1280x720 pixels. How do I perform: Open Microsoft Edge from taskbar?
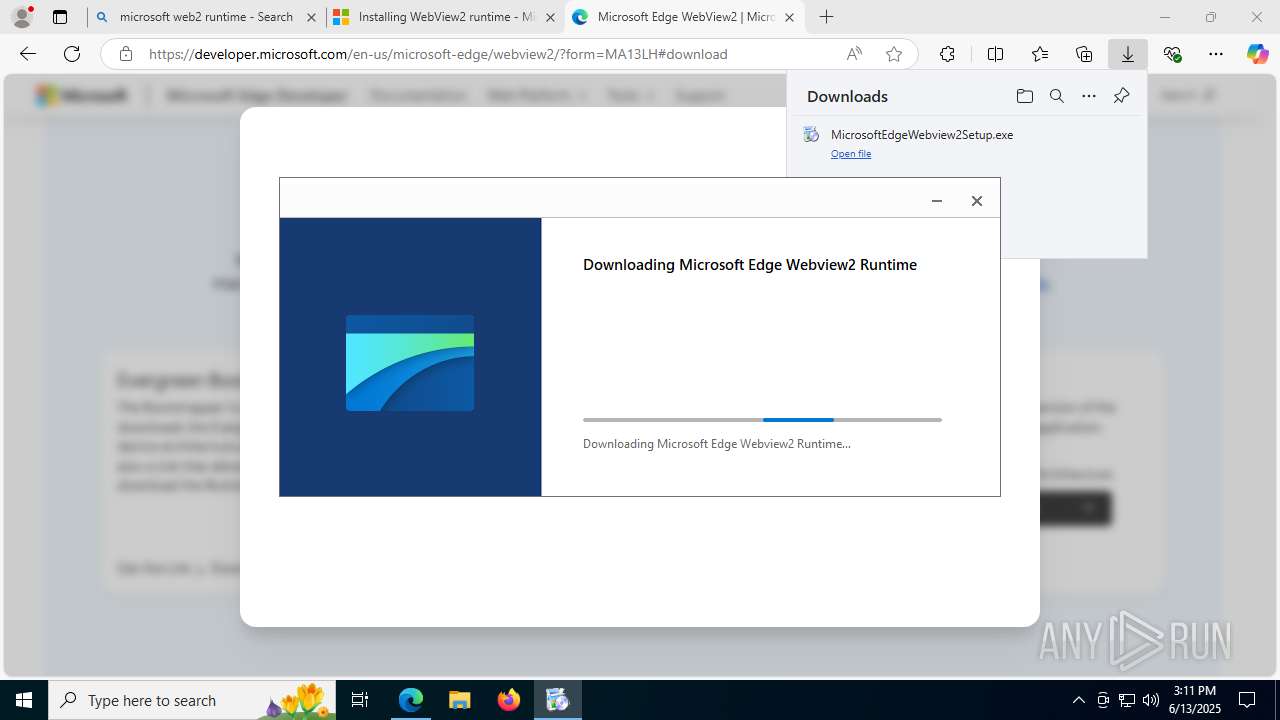point(411,700)
